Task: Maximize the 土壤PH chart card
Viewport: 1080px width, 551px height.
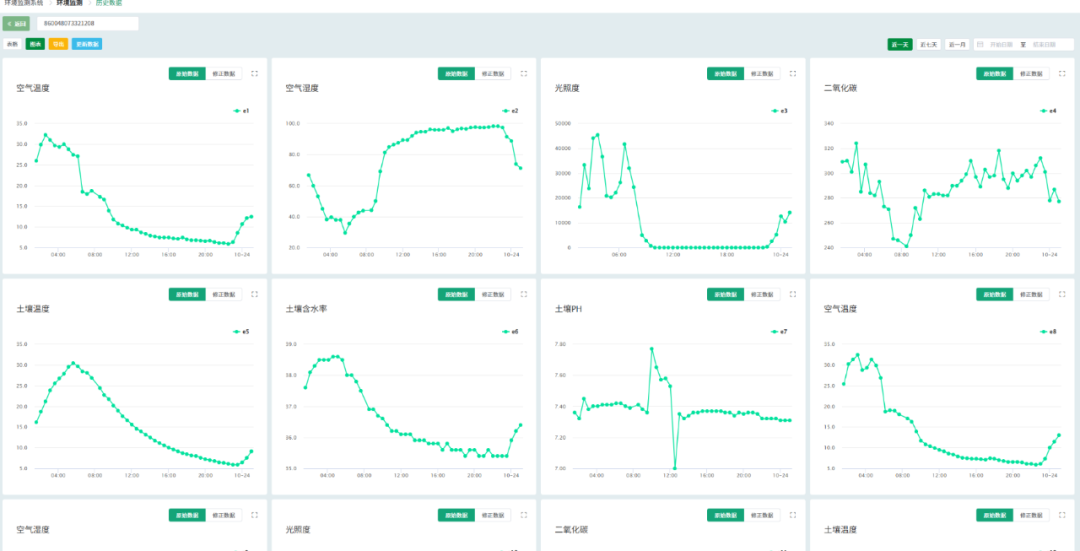Action: (x=793, y=294)
